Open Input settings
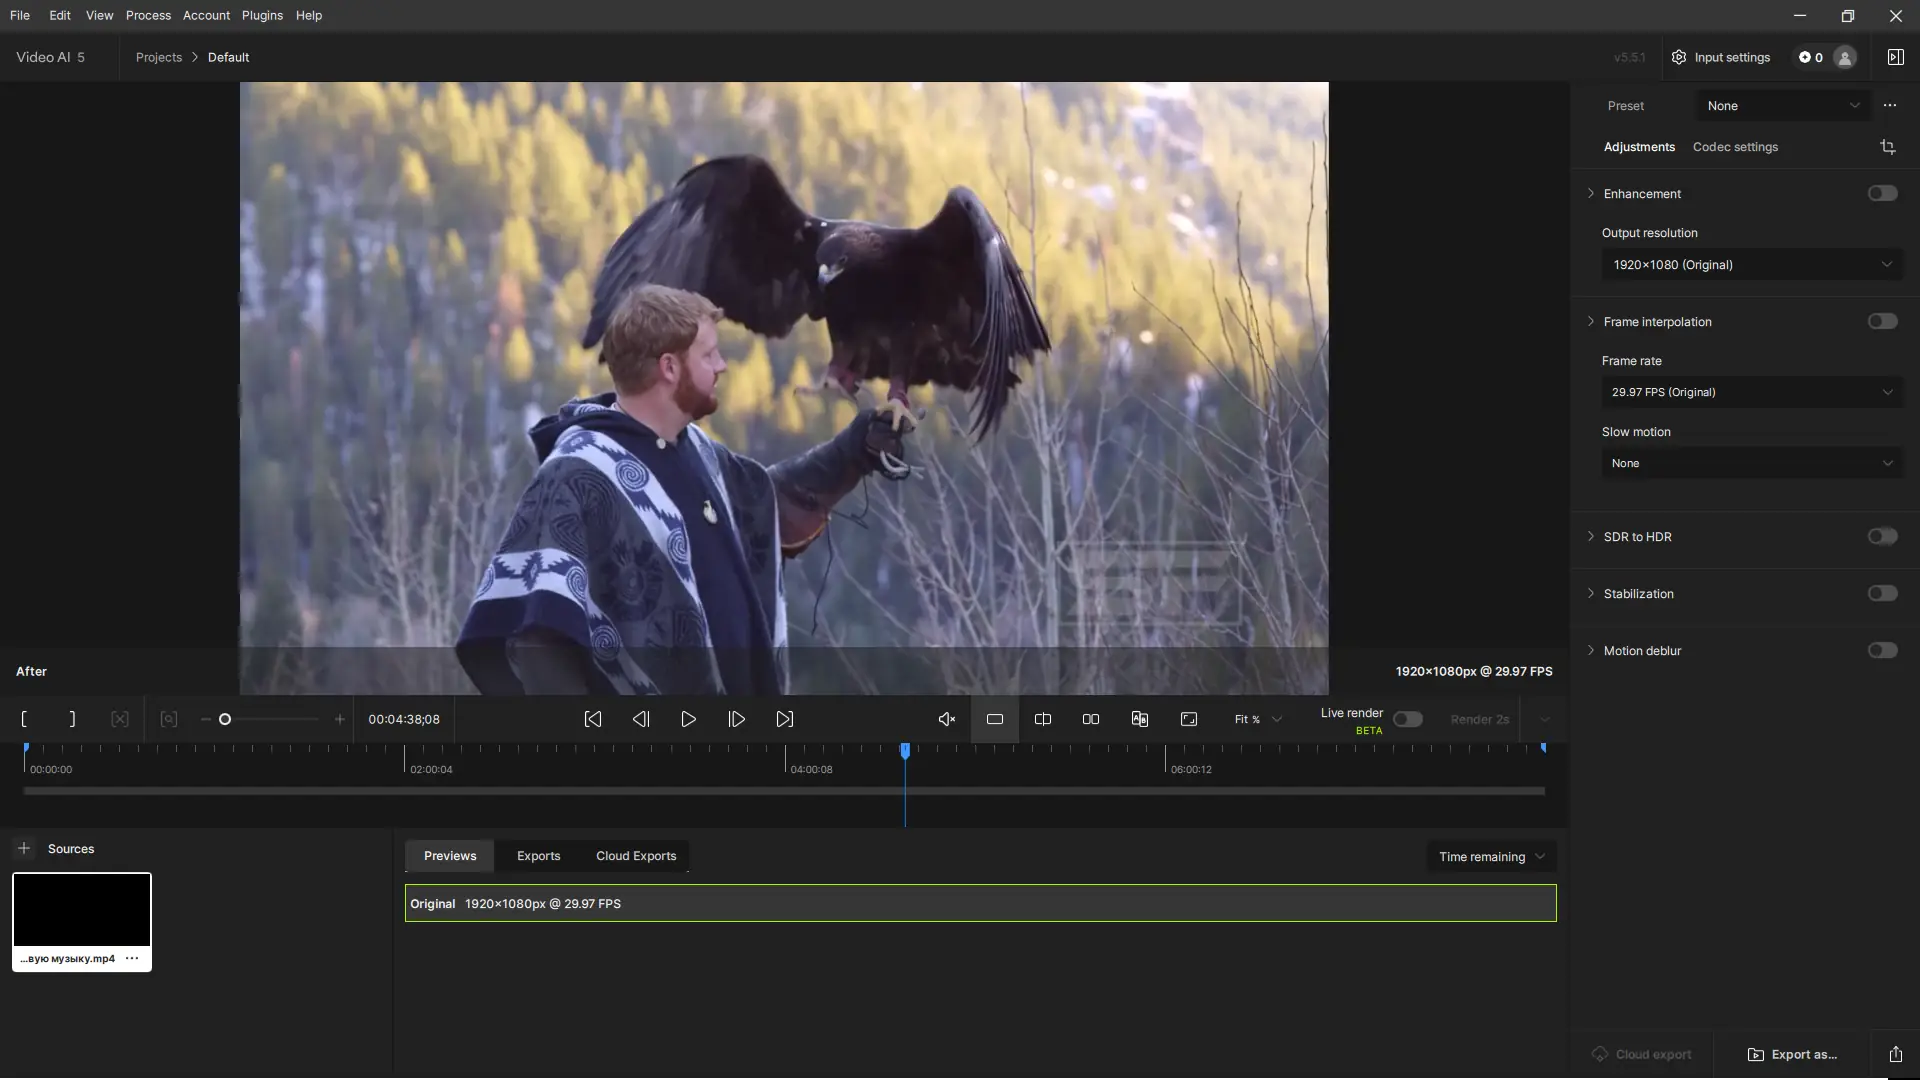Screen dimensions: 1920x1080 click(1720, 57)
